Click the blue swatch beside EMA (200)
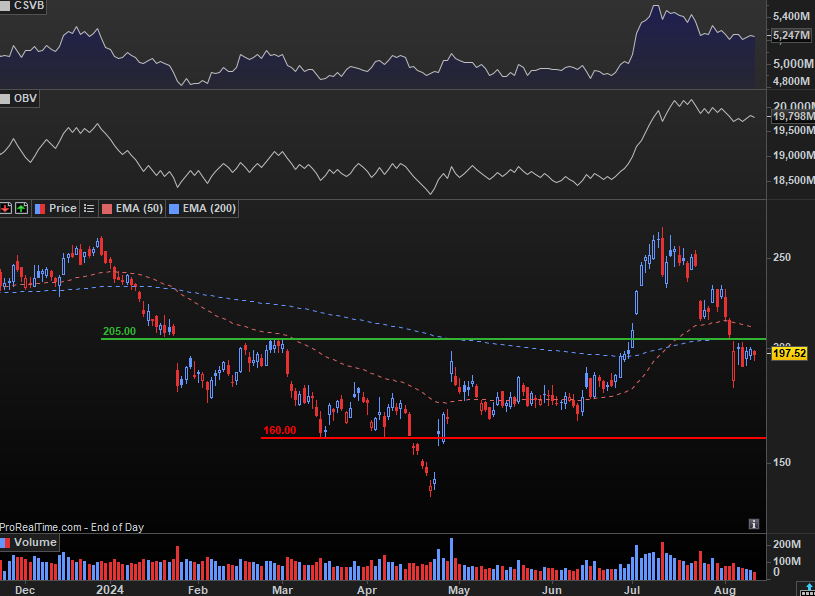The height and width of the screenshot is (596, 815). pos(174,208)
